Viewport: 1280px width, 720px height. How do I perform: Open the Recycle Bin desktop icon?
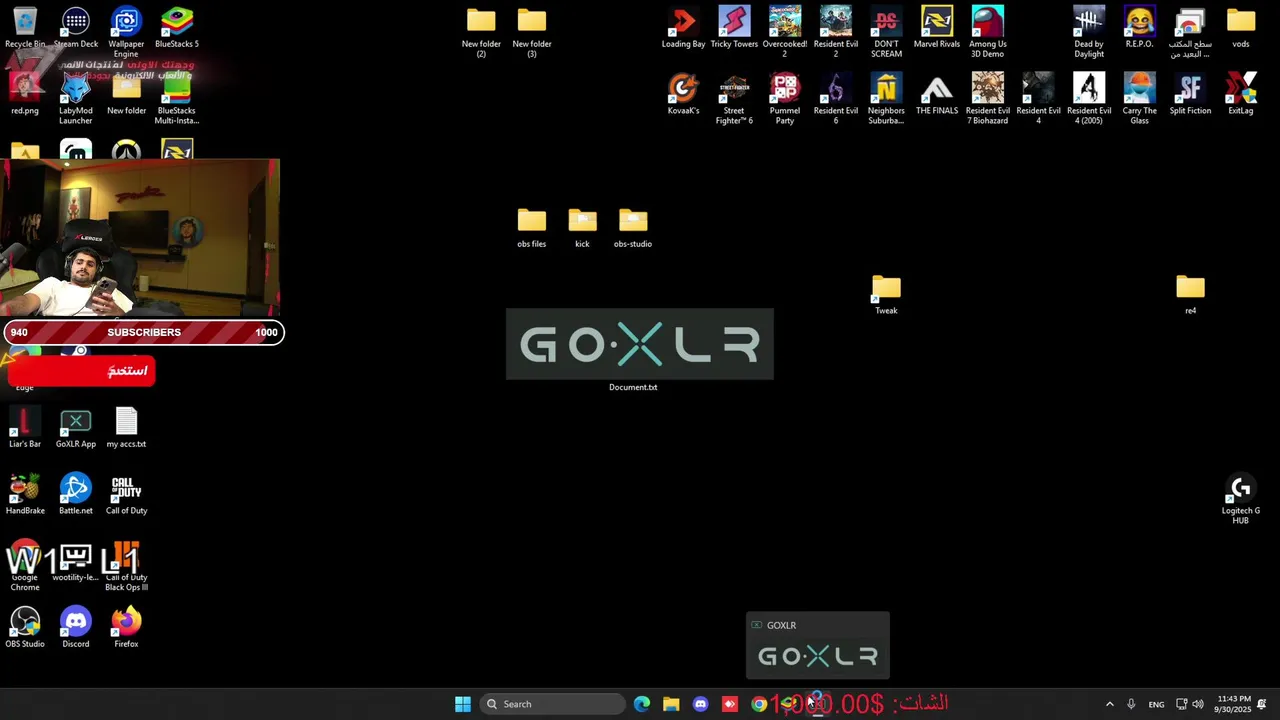(25, 28)
